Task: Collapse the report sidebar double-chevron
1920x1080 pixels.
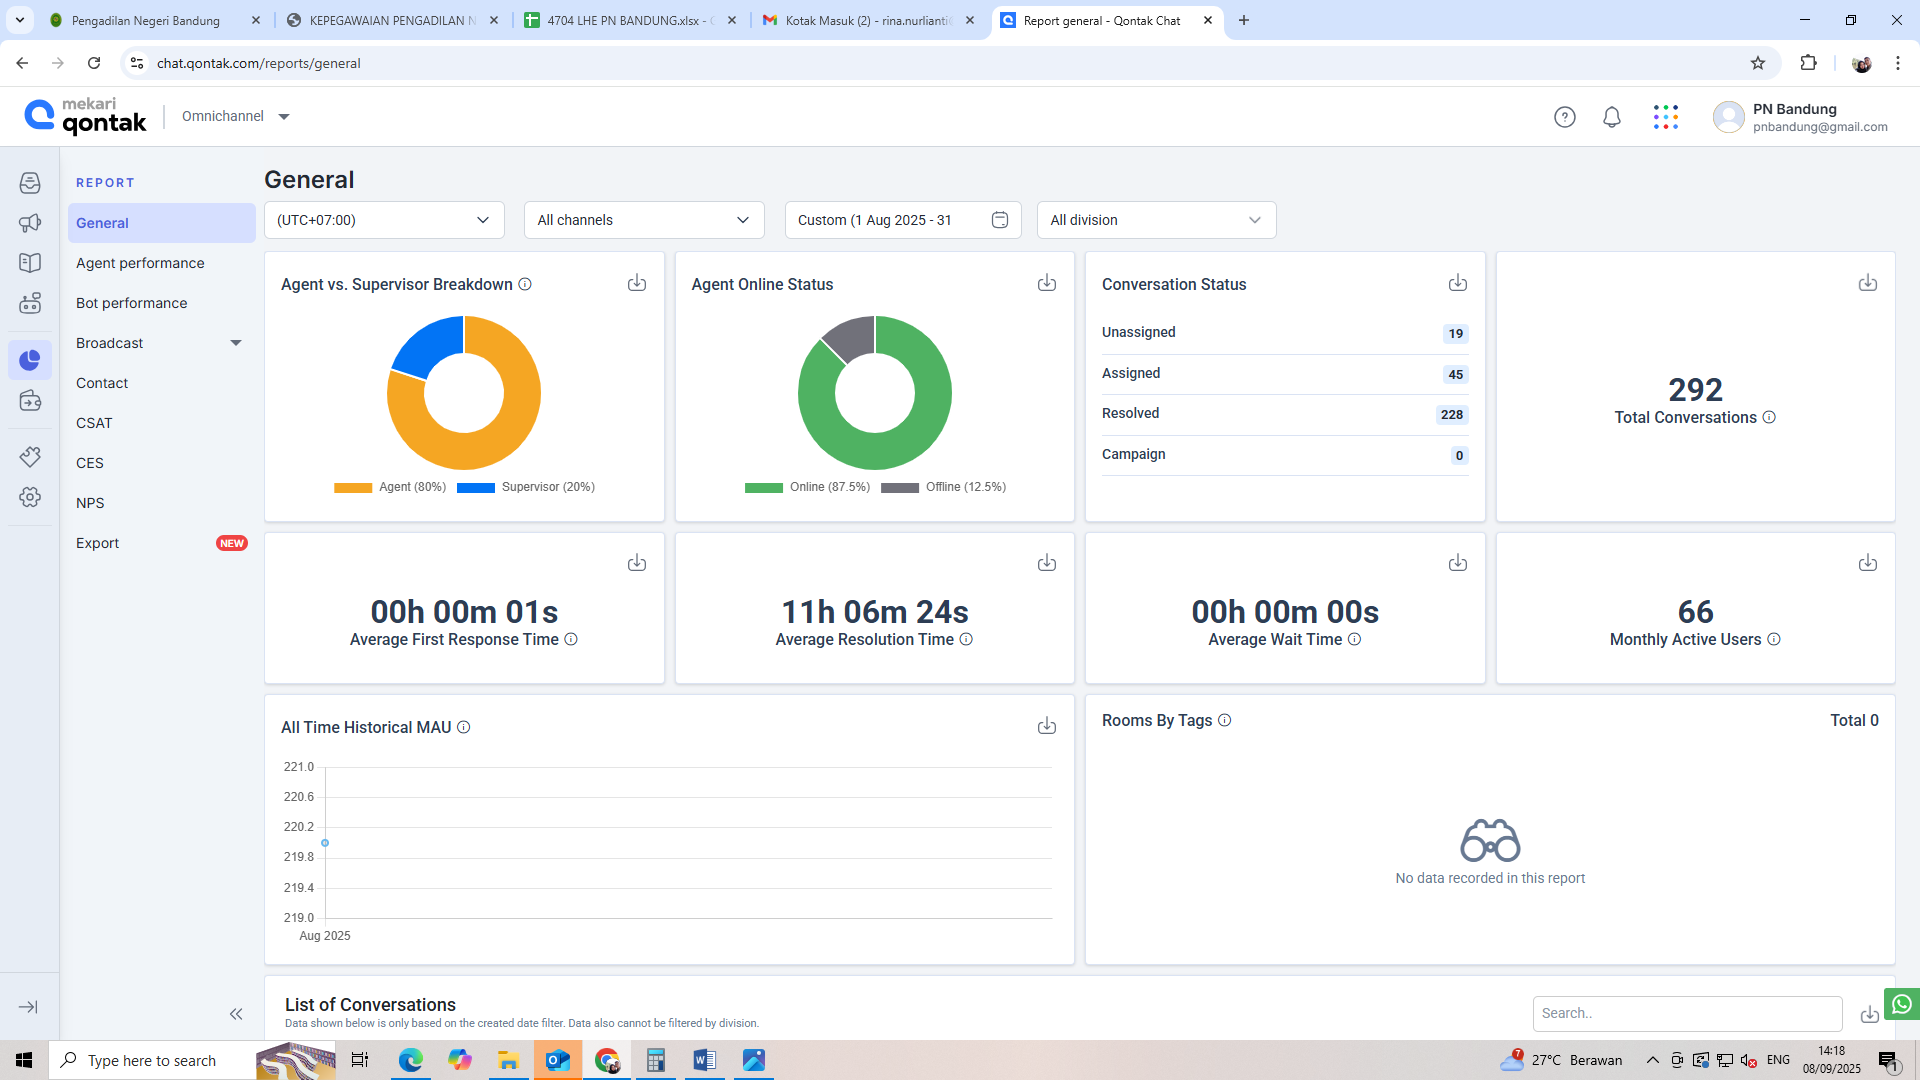Action: pos(236,1014)
